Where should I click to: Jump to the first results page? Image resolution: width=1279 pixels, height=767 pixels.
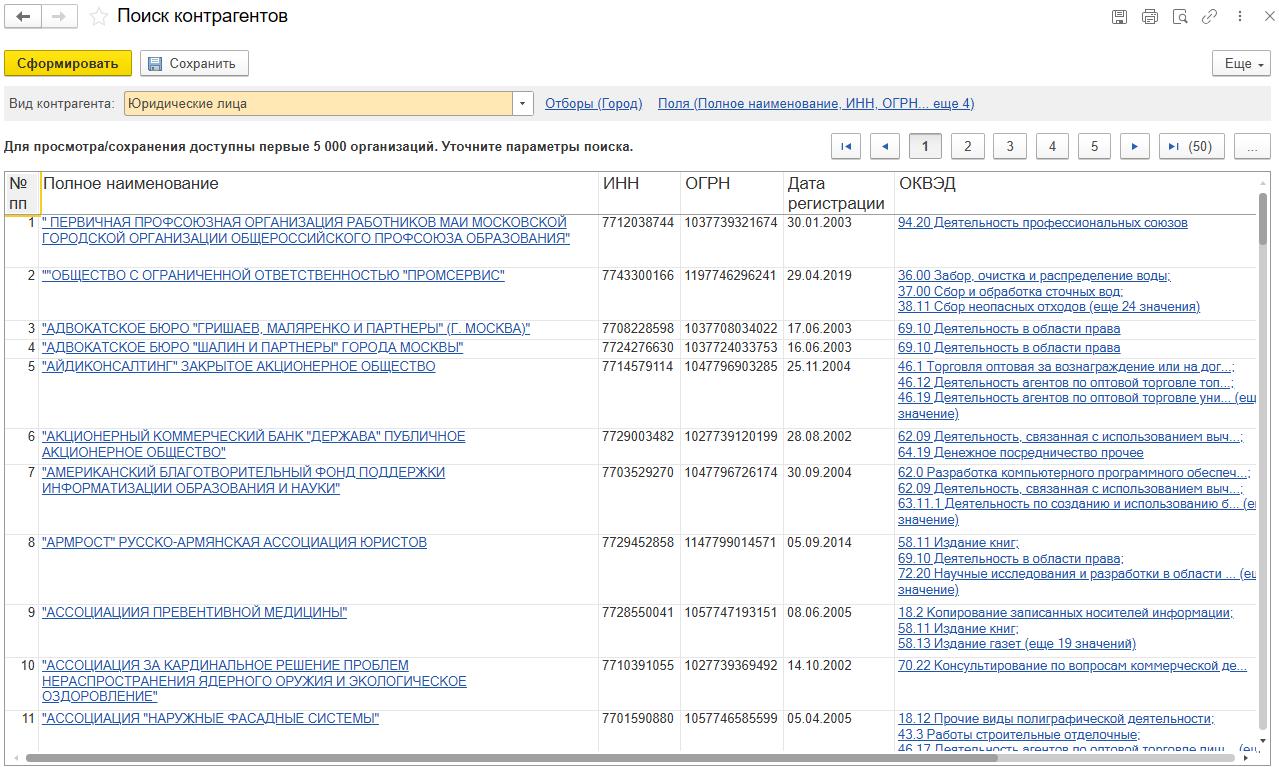(x=845, y=146)
